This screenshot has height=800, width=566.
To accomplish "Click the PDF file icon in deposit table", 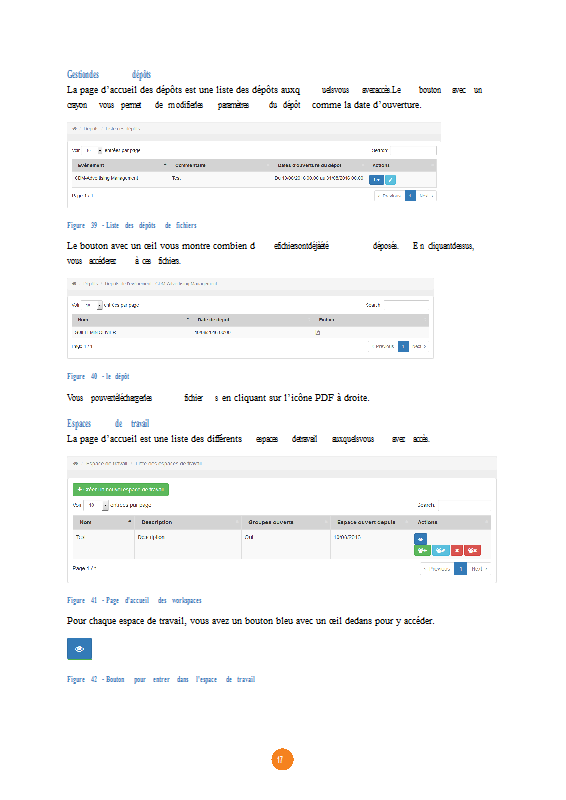I will tap(317, 333).
